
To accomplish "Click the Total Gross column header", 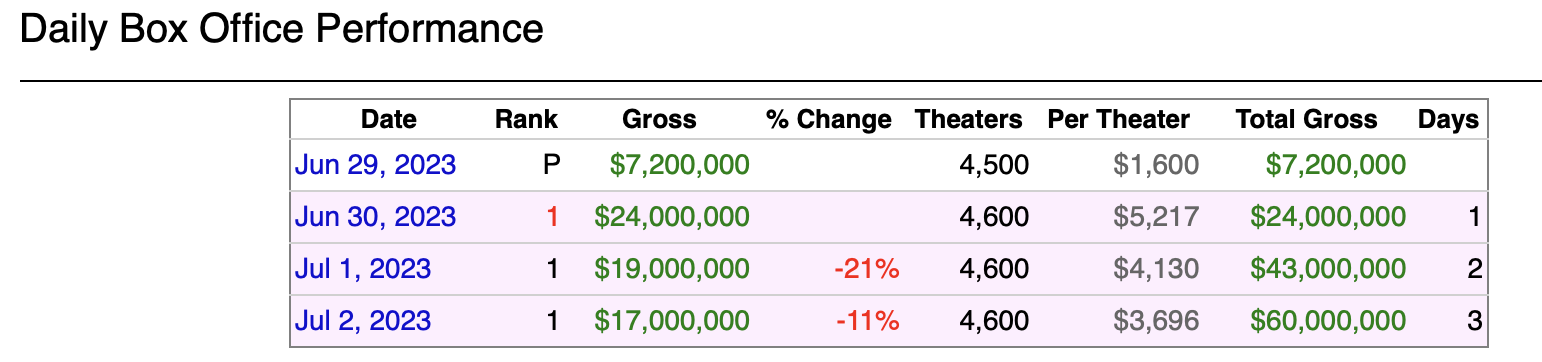I will pos(1306,120).
